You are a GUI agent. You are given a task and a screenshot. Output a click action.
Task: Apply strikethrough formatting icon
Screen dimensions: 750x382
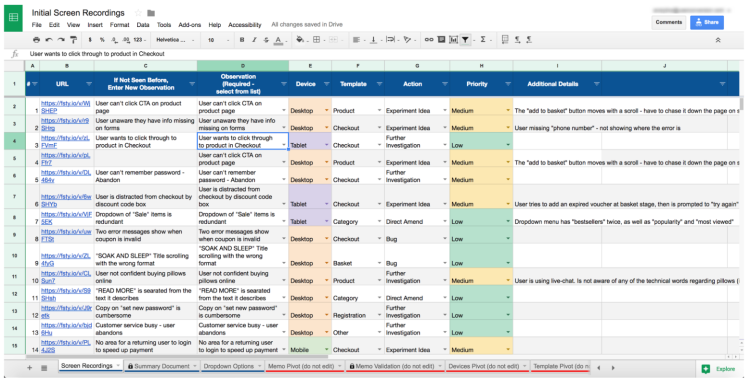(266, 40)
